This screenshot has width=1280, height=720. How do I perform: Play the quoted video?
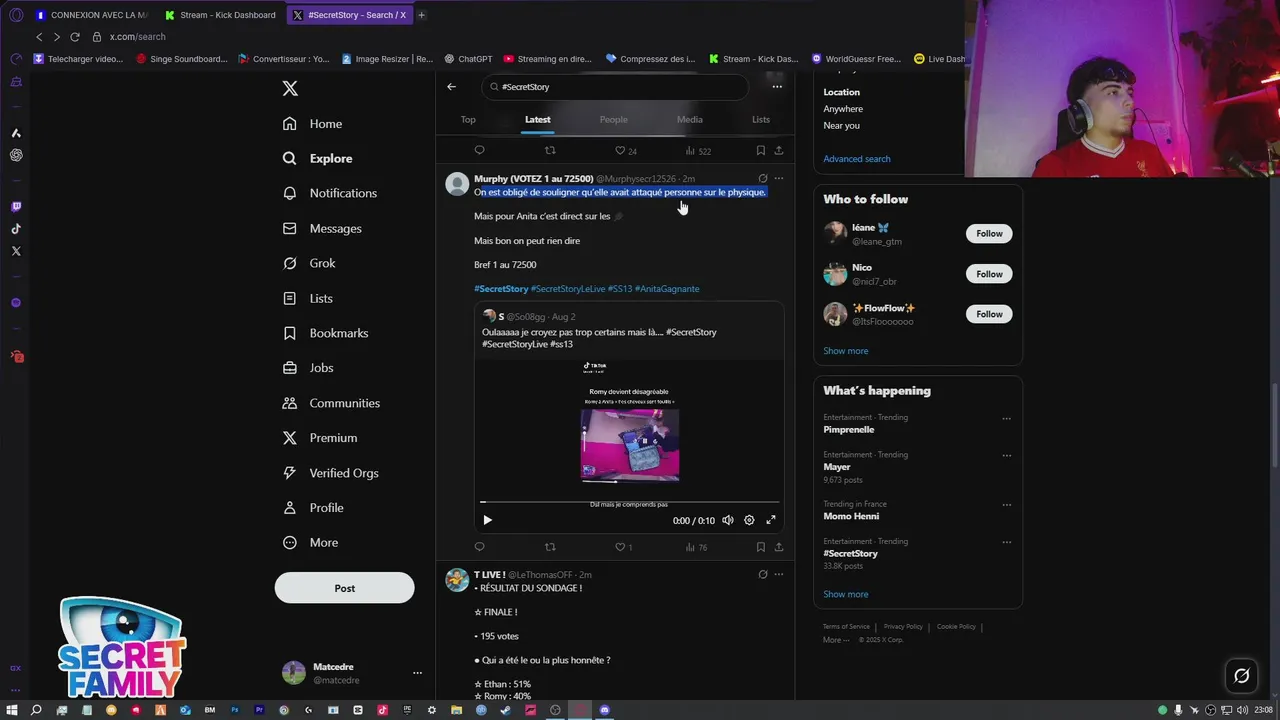click(487, 520)
